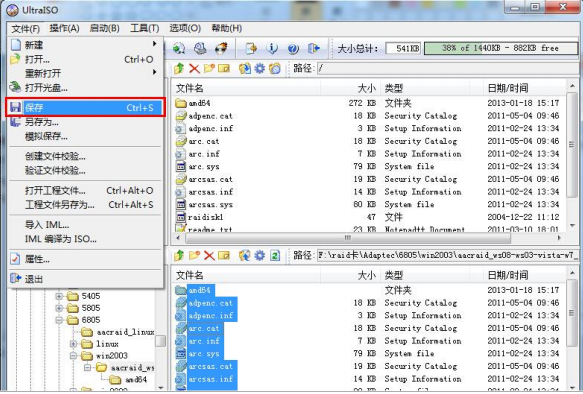Click the image capacity usage bar showing 38%
Image resolution: width=583 pixels, height=394 pixels.
500,48
